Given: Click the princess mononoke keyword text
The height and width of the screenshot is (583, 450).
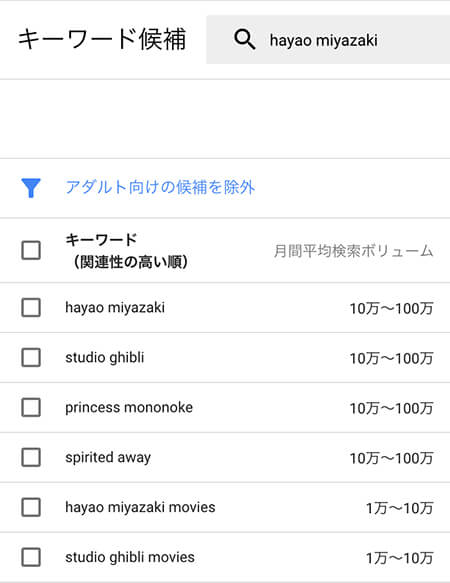Looking at the screenshot, I should click(x=129, y=408).
